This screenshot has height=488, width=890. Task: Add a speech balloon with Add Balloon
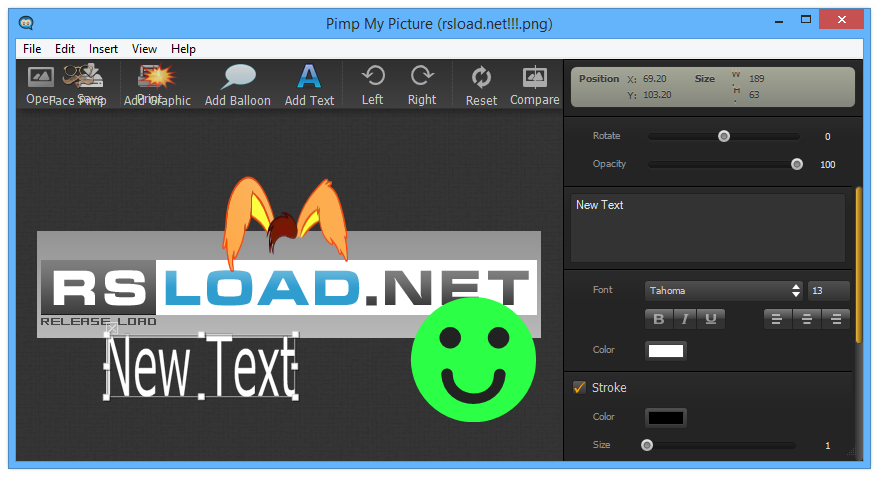point(238,86)
